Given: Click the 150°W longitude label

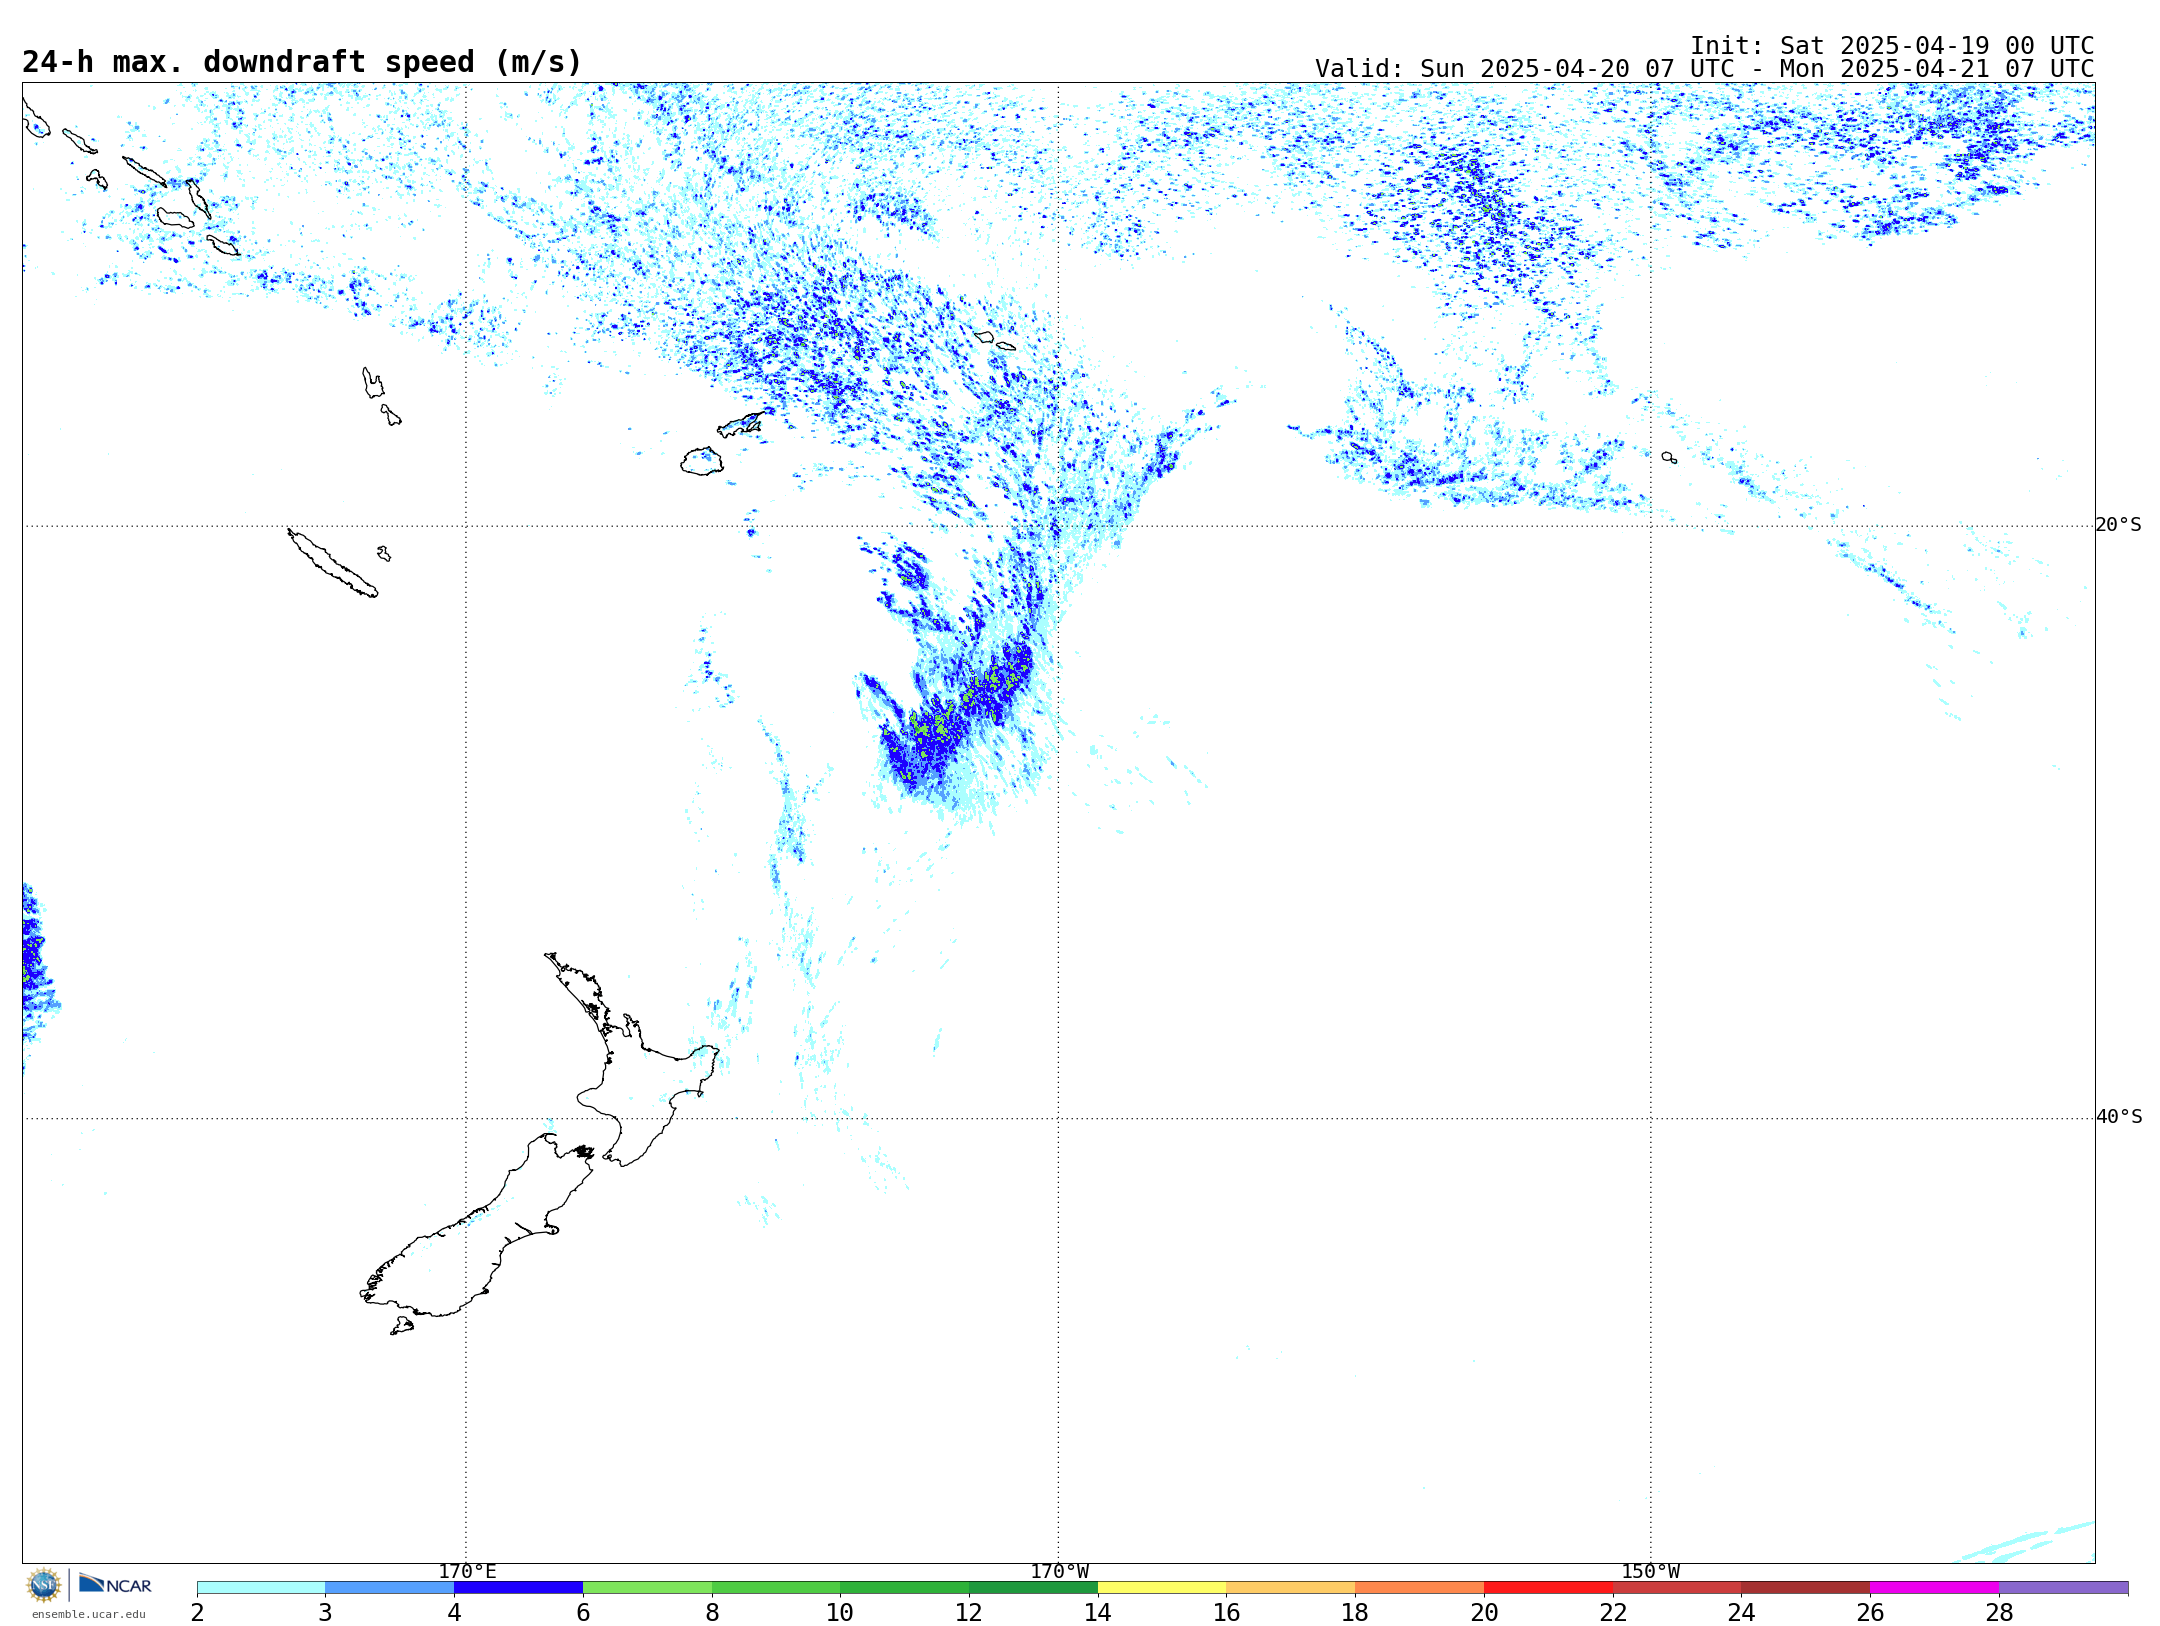Looking at the screenshot, I should click(x=1650, y=1572).
